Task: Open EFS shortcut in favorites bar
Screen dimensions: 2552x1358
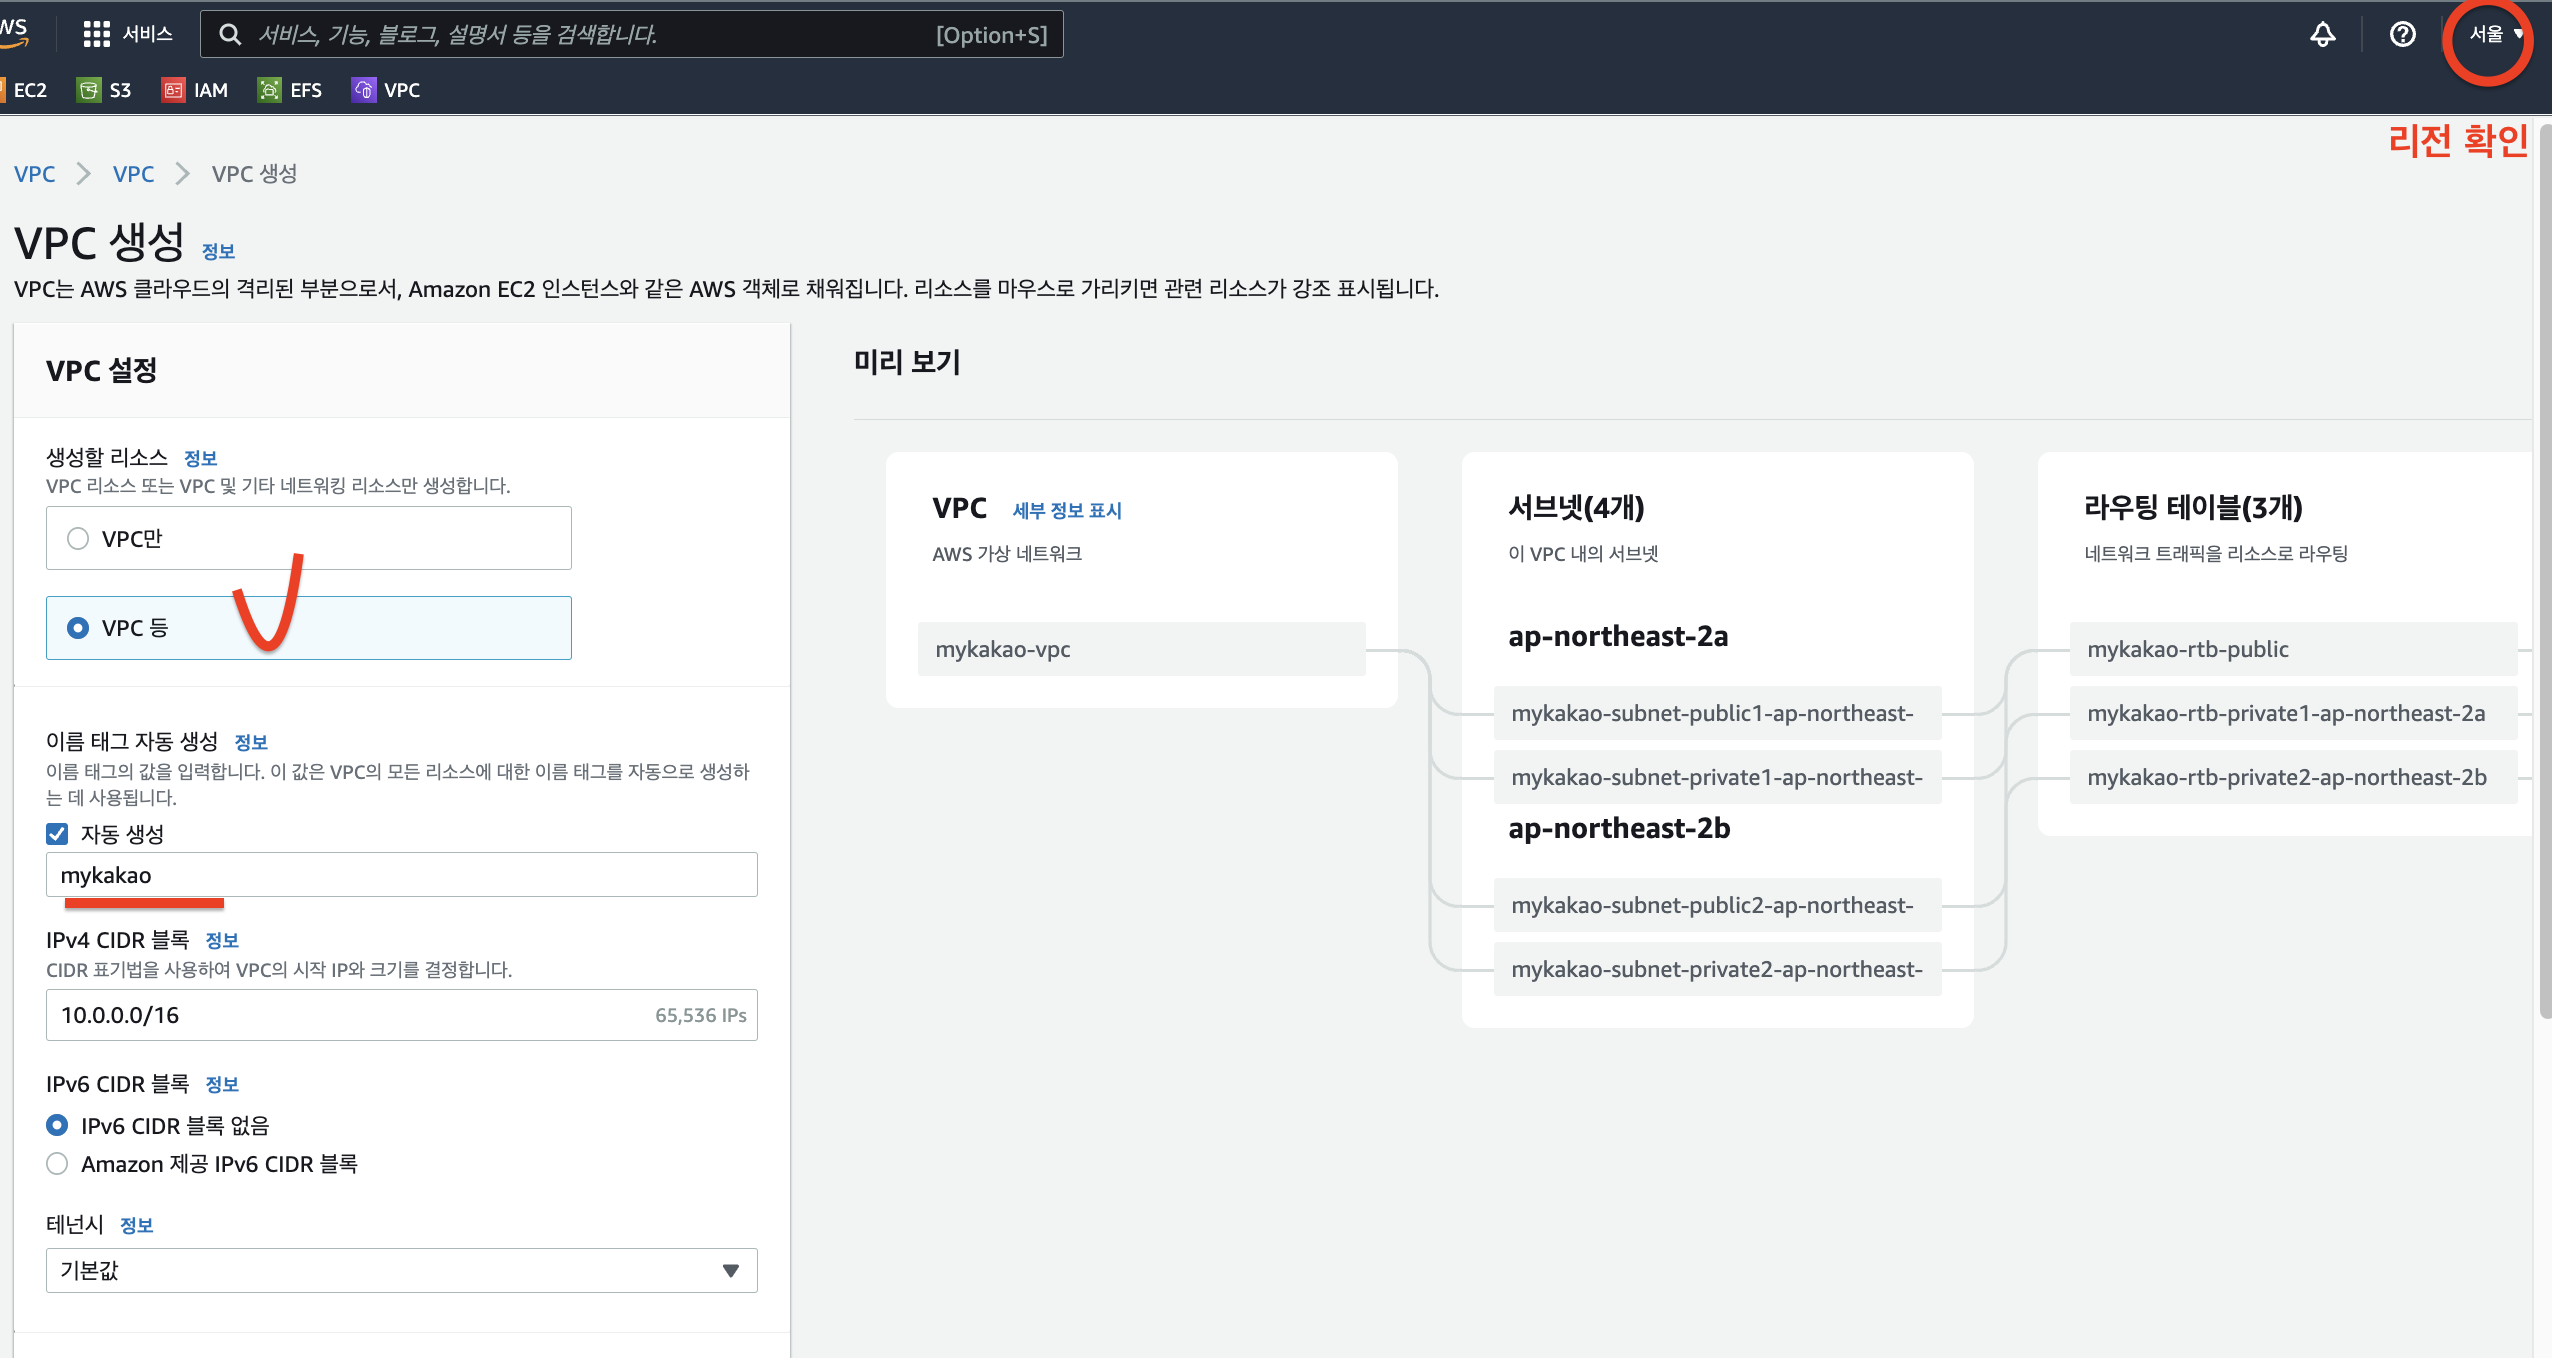Action: [290, 90]
